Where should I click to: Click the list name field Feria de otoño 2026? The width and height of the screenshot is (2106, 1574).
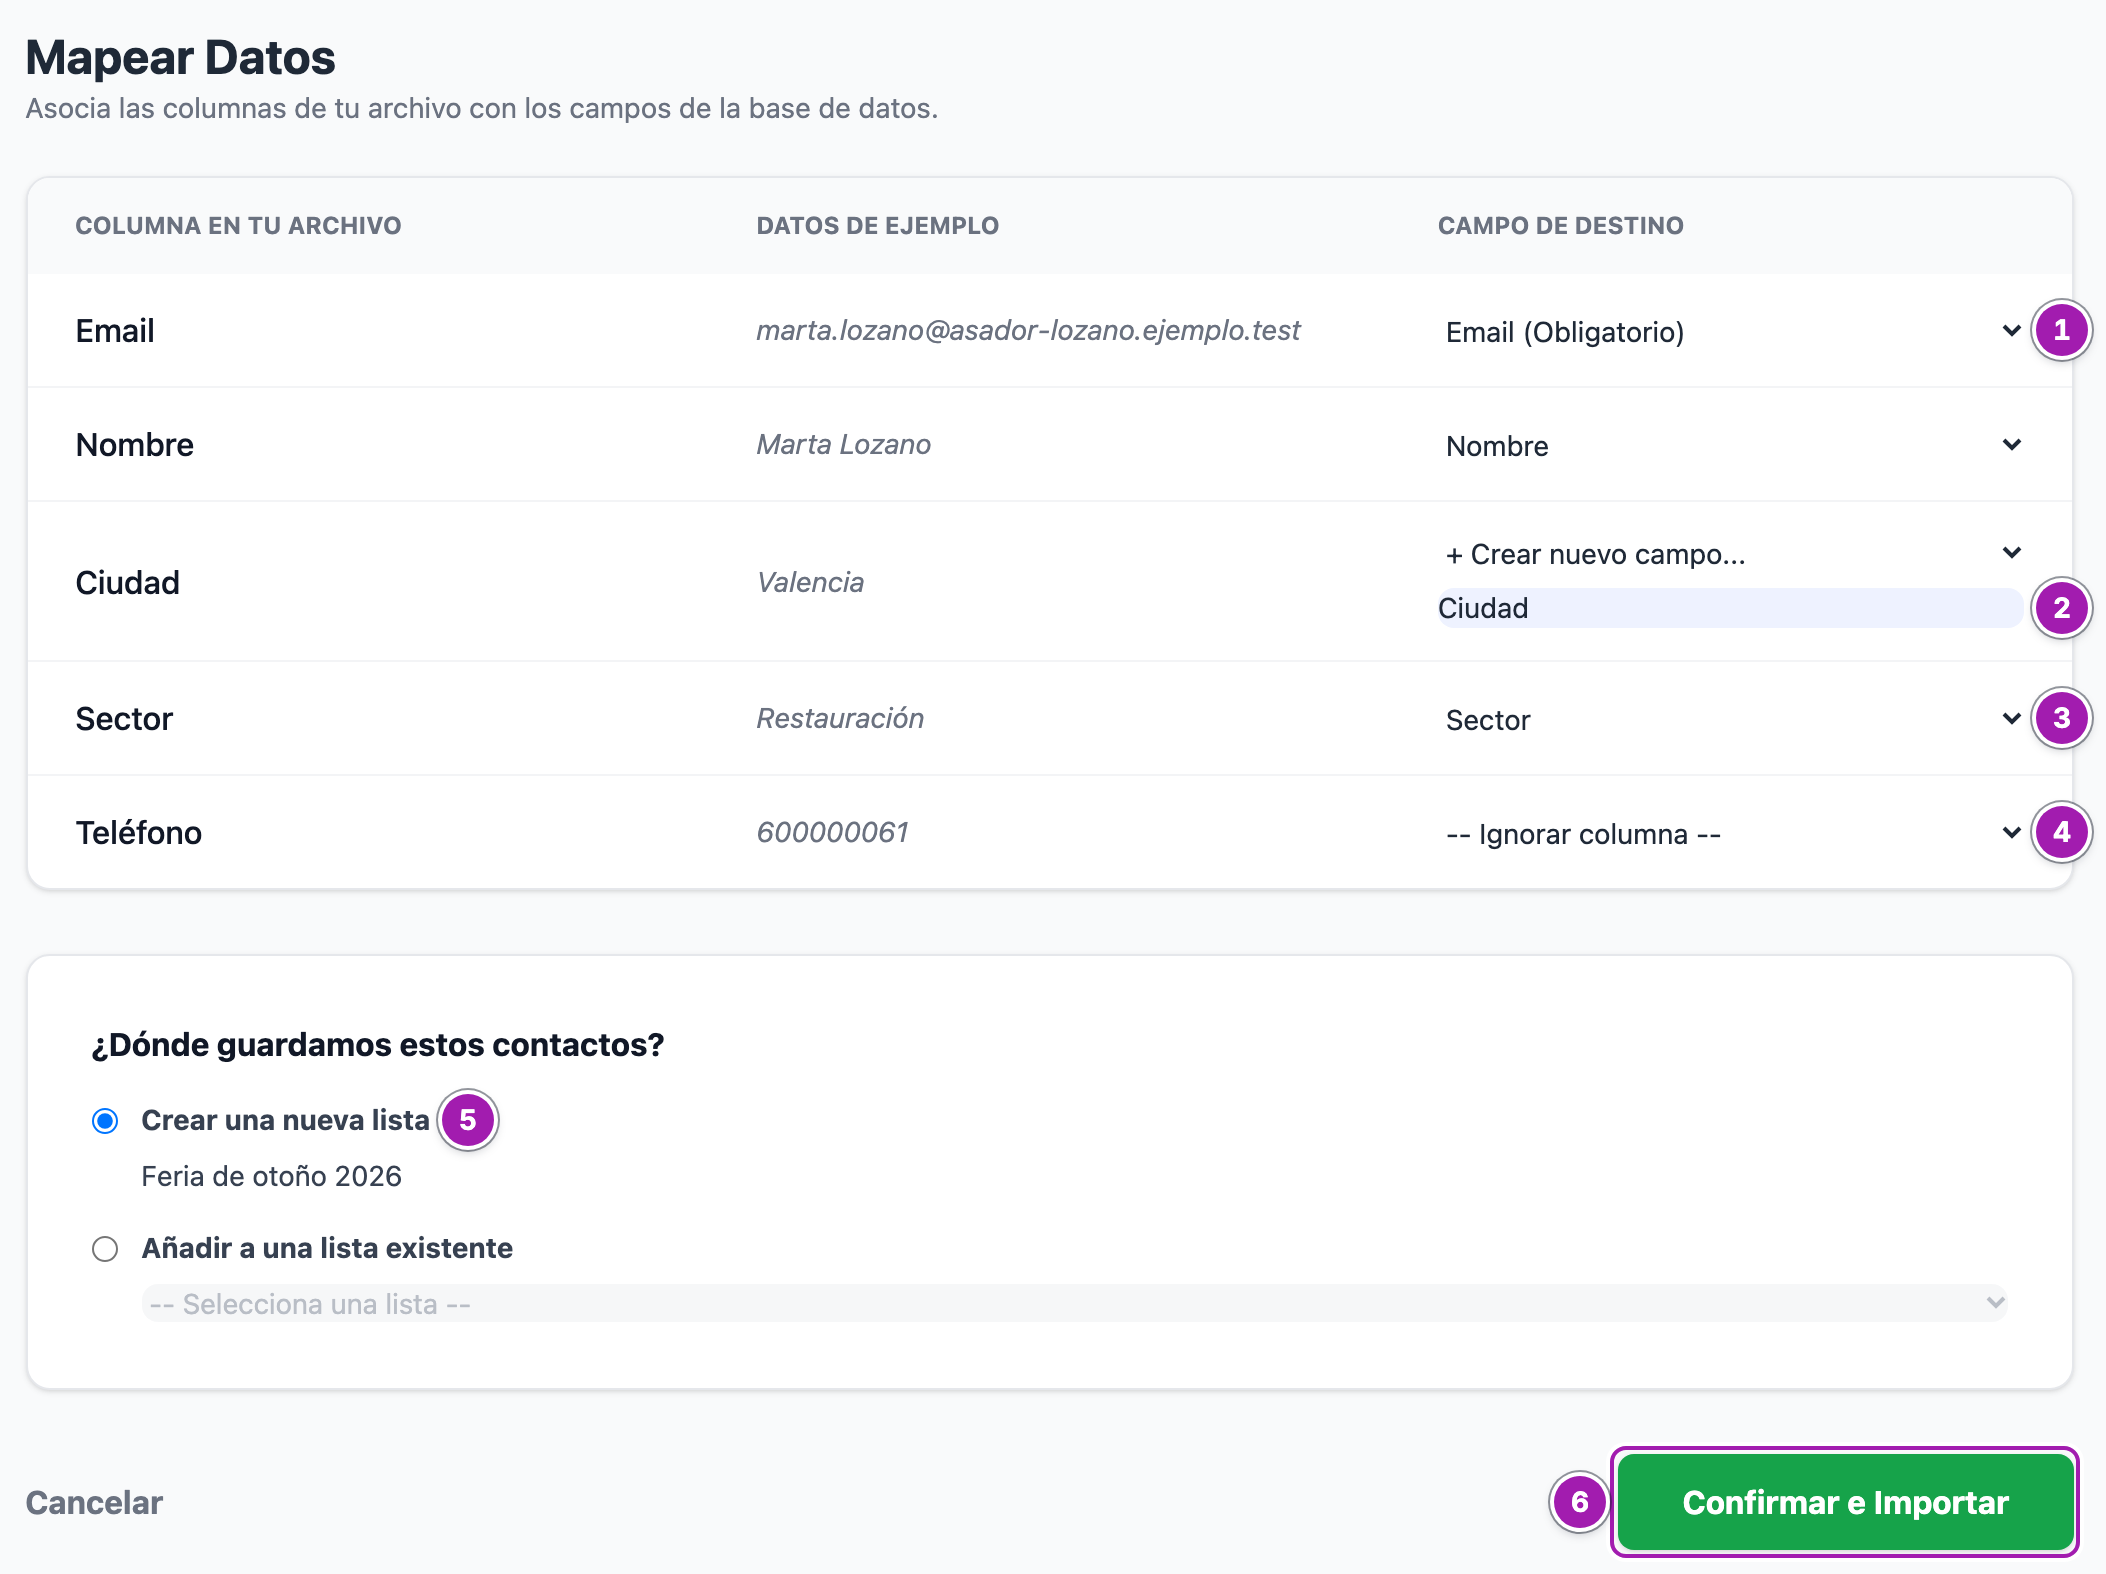tap(1074, 1176)
